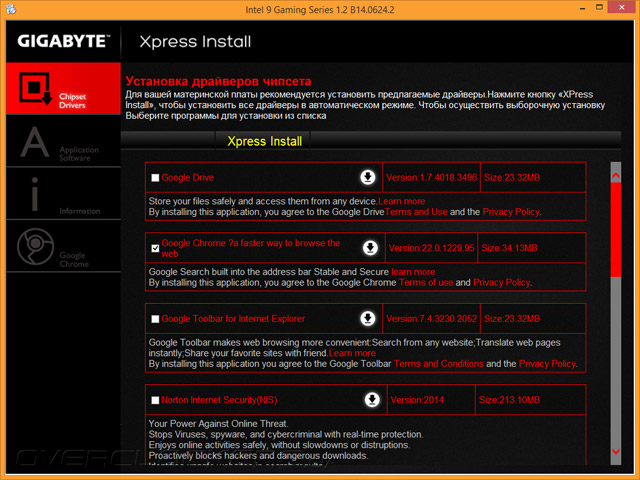
Task: Click Version:2014 cell
Action: (431, 400)
